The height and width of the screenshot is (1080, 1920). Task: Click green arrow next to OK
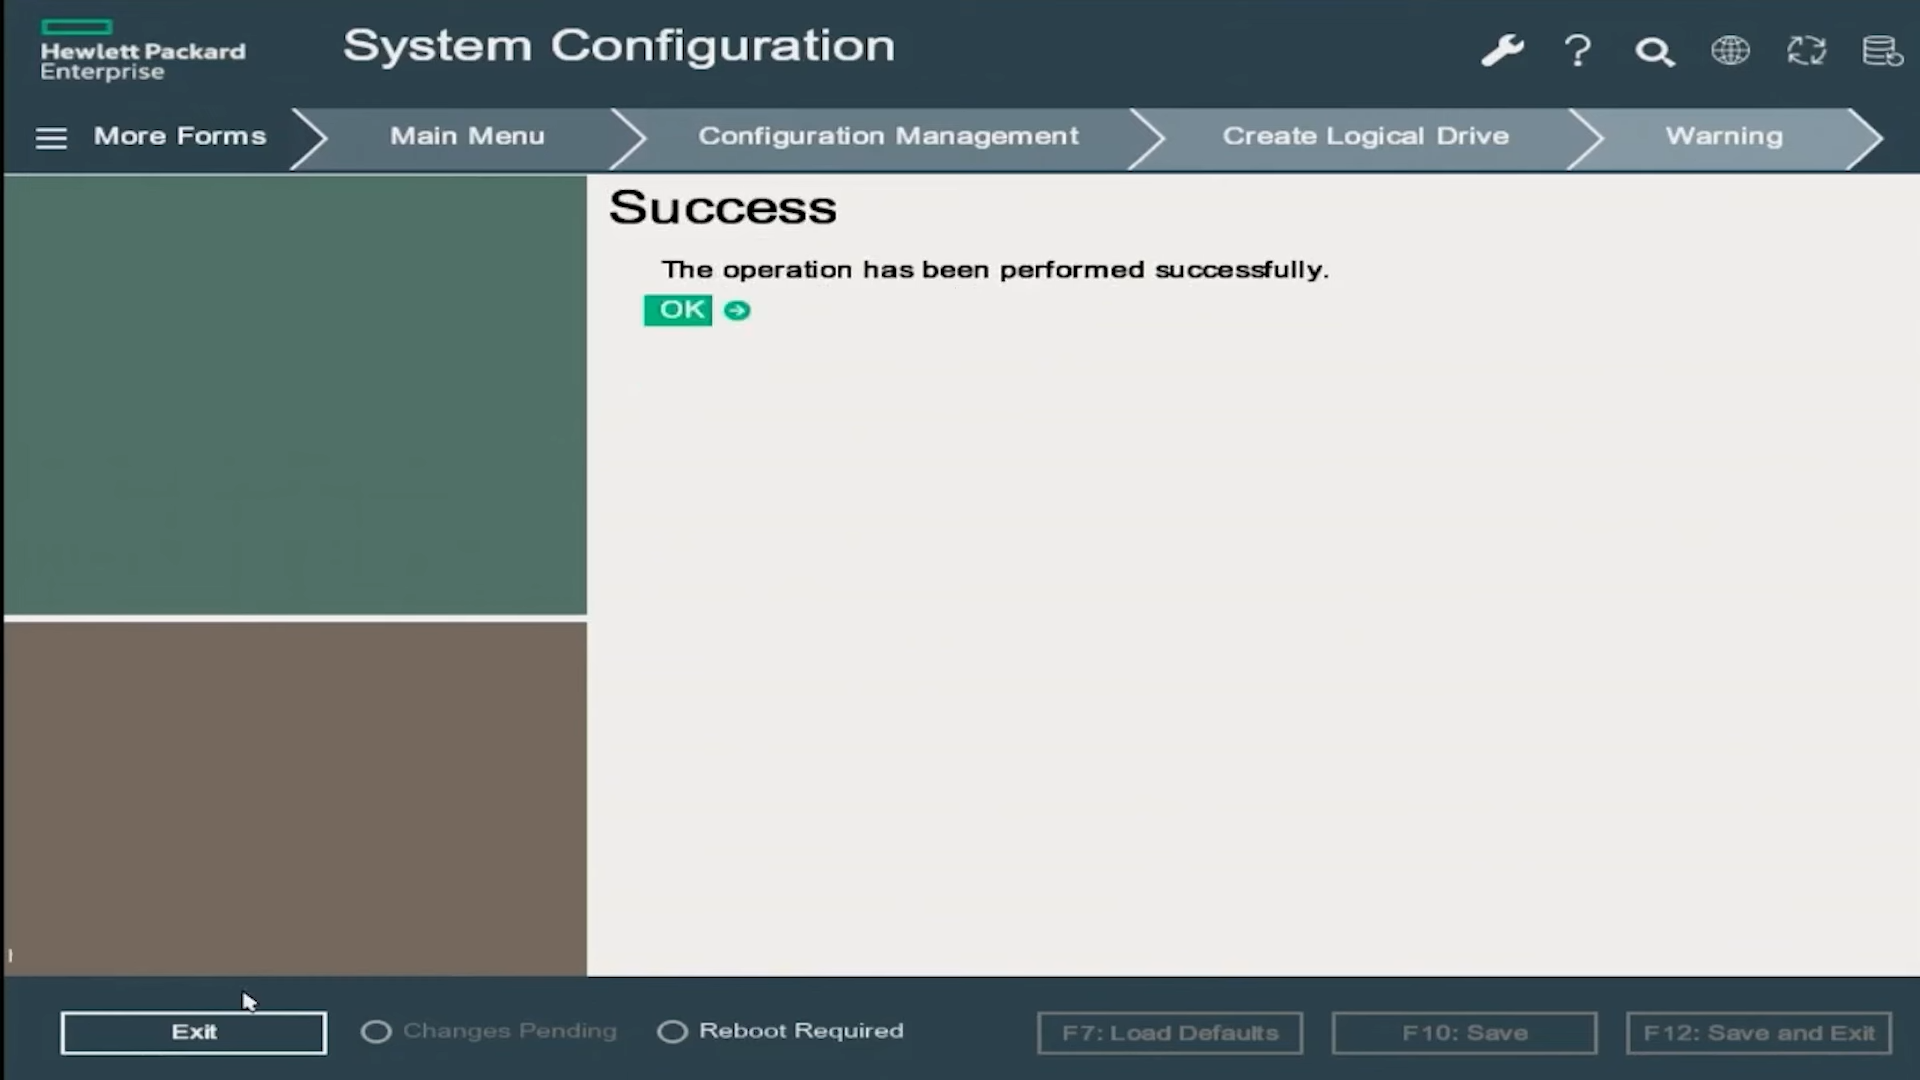(x=737, y=311)
